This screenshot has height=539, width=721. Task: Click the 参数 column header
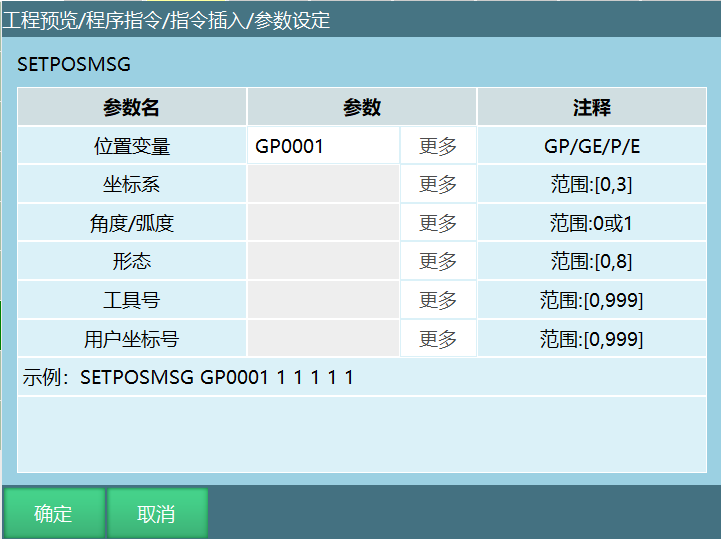362,107
